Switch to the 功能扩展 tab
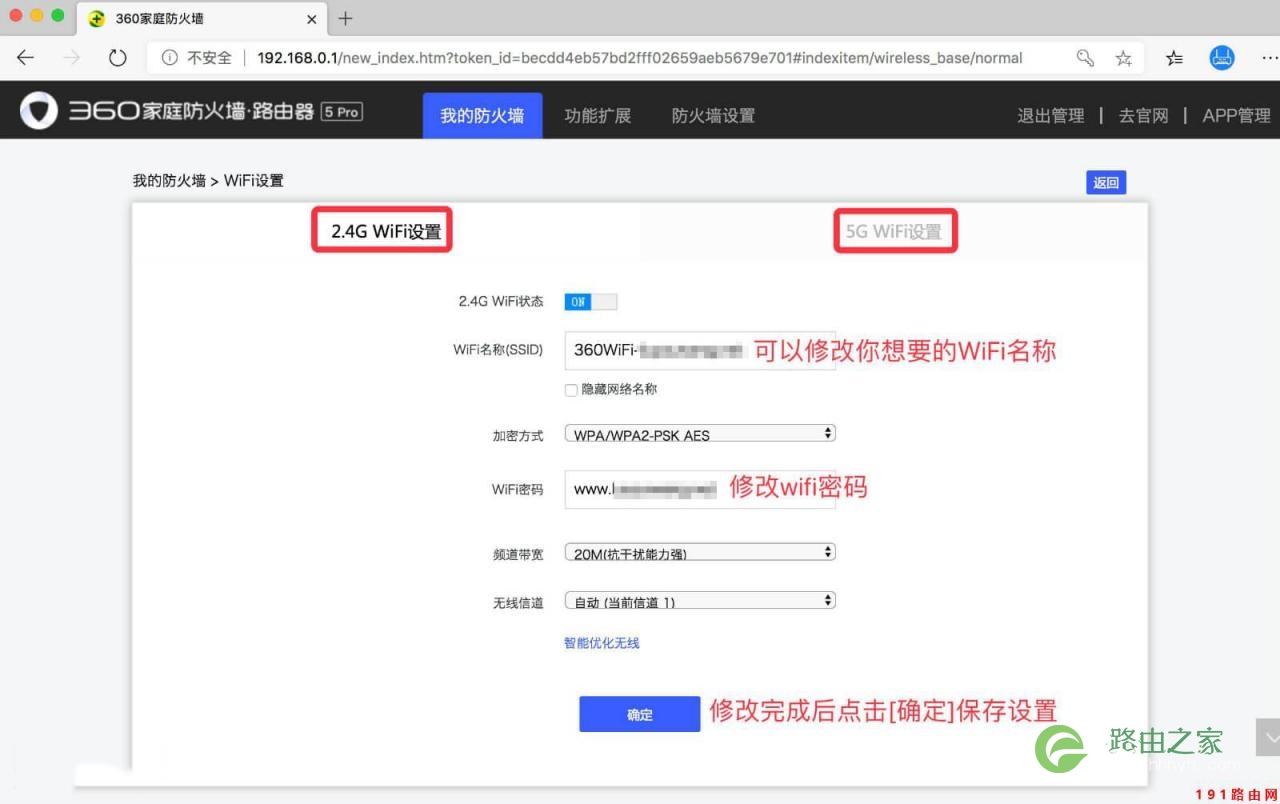This screenshot has width=1280, height=804. tap(597, 115)
